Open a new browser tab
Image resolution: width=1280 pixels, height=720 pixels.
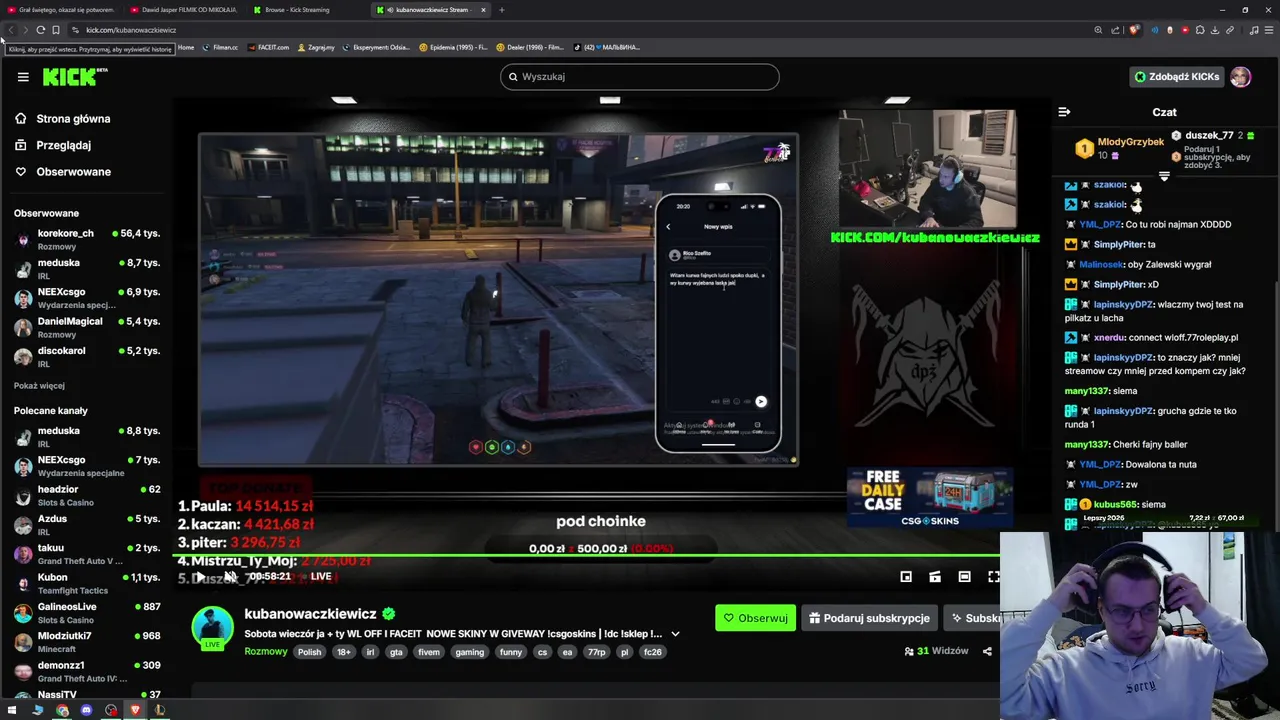(502, 10)
